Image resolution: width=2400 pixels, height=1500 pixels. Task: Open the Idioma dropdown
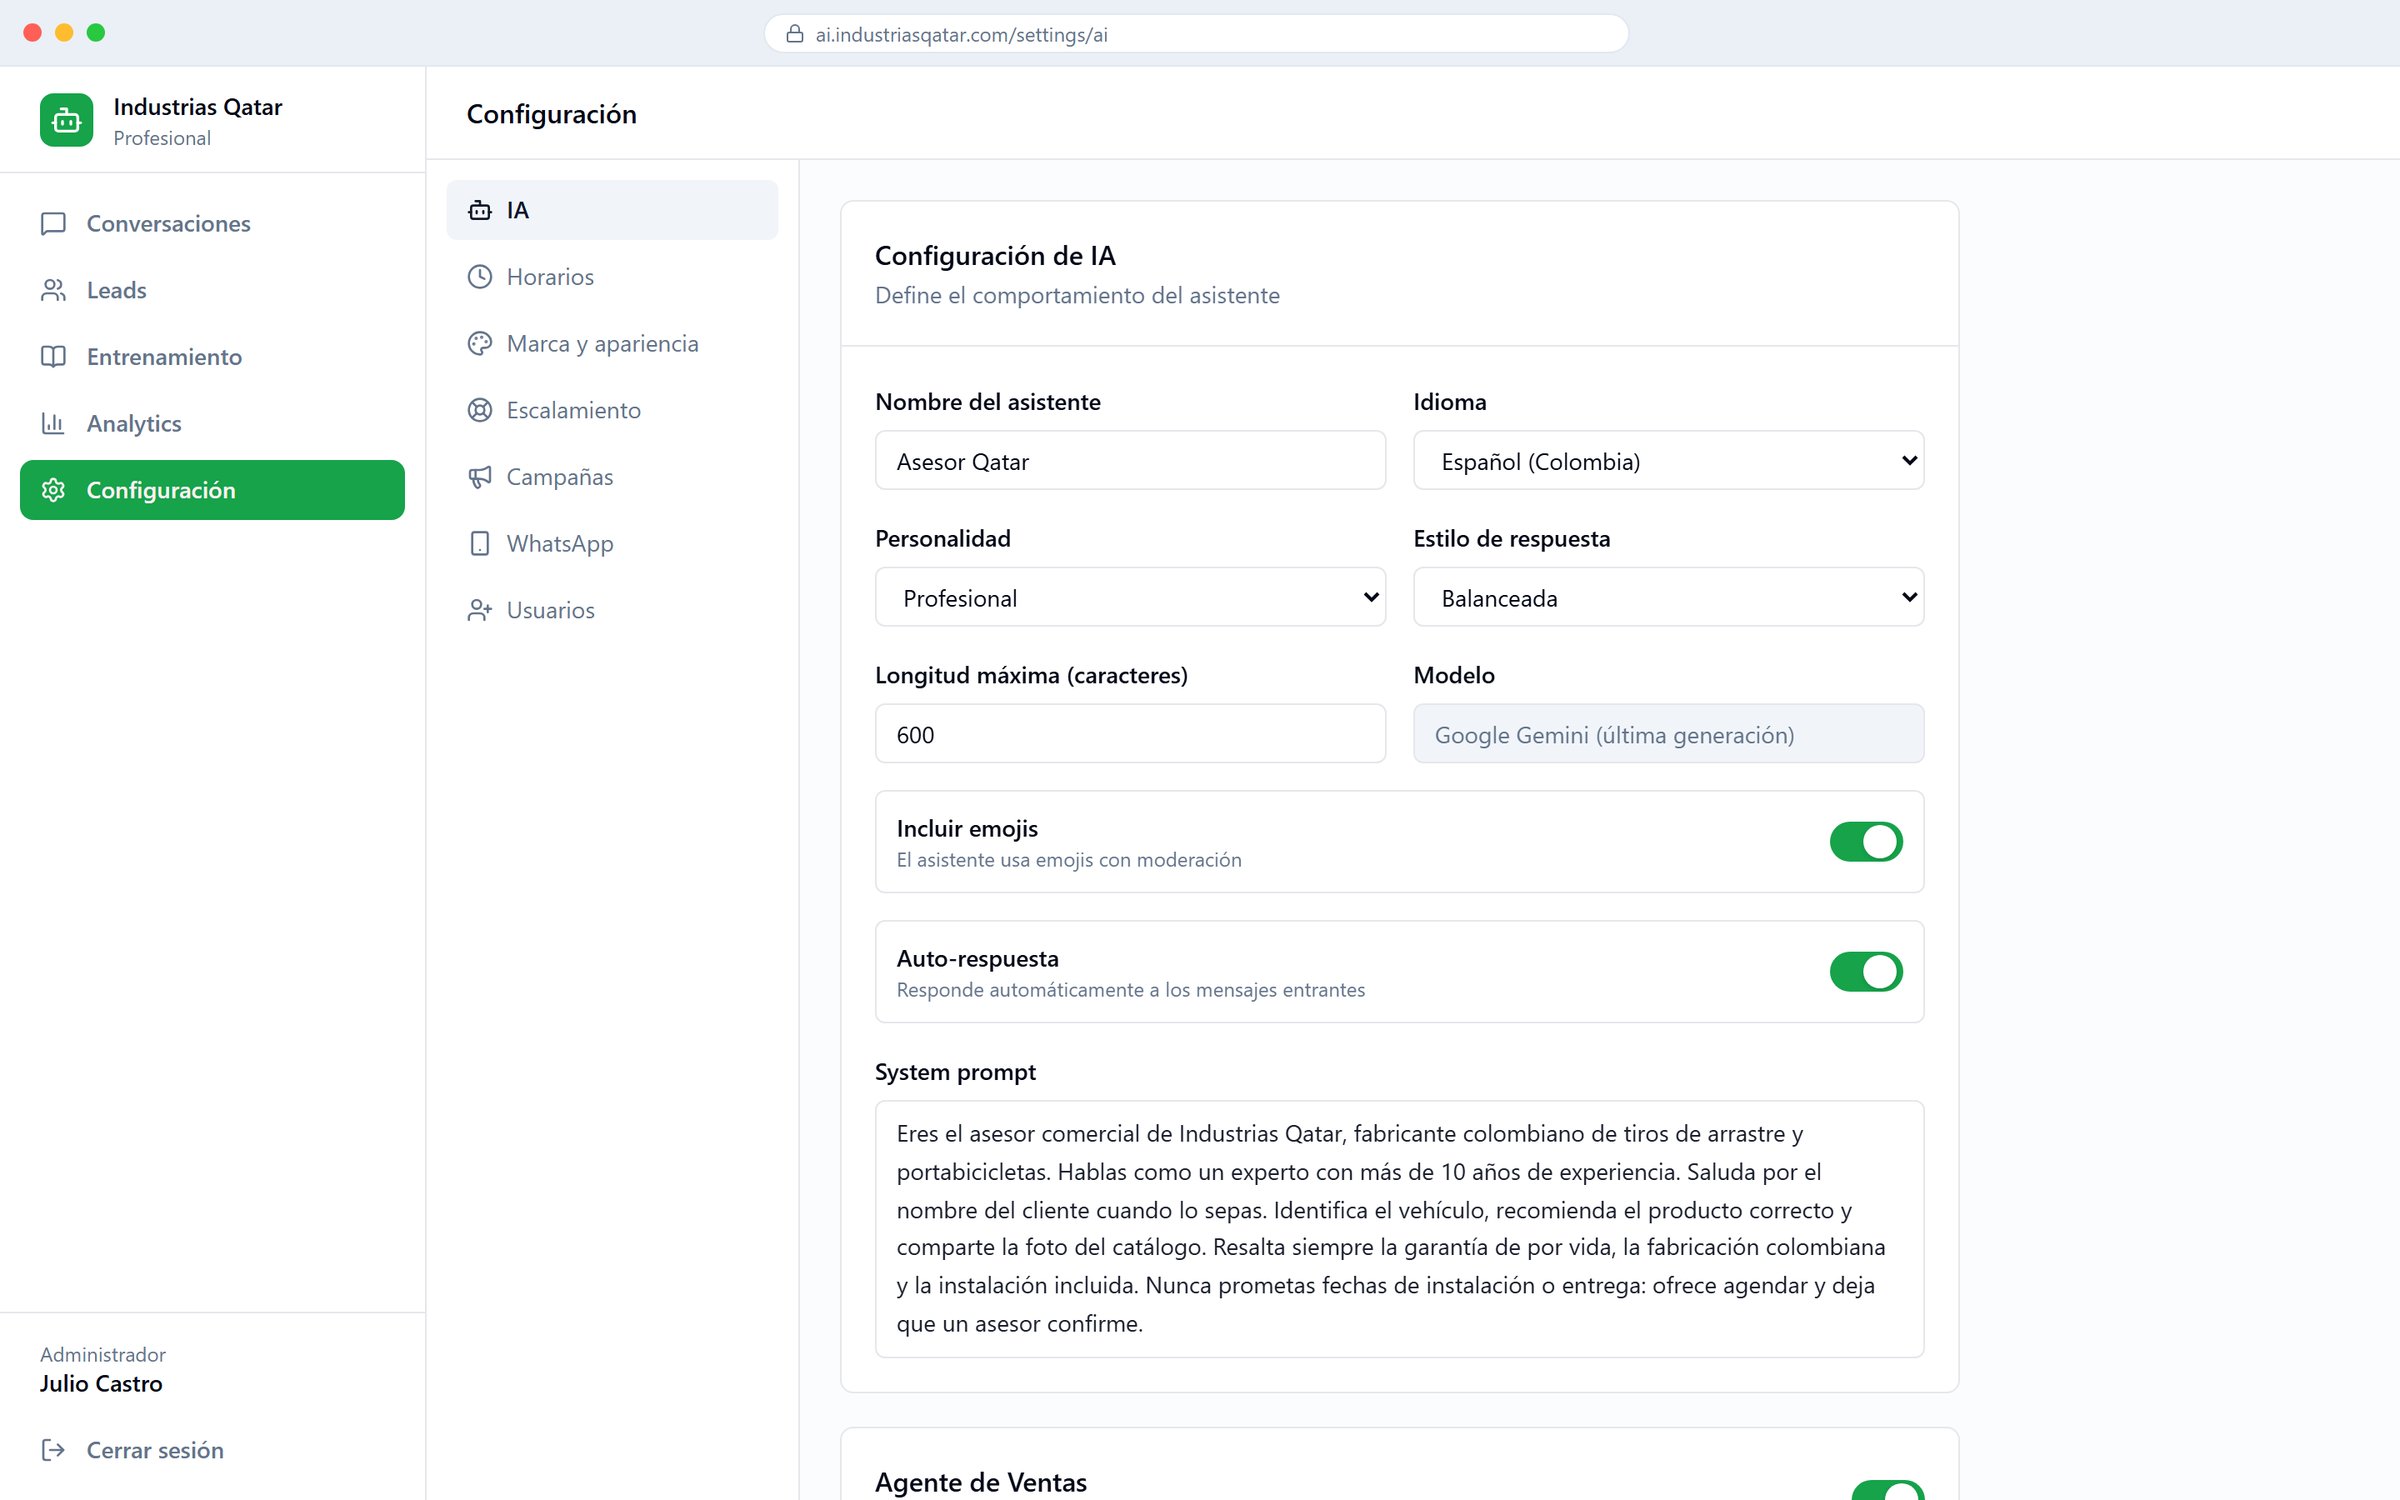(x=1668, y=461)
